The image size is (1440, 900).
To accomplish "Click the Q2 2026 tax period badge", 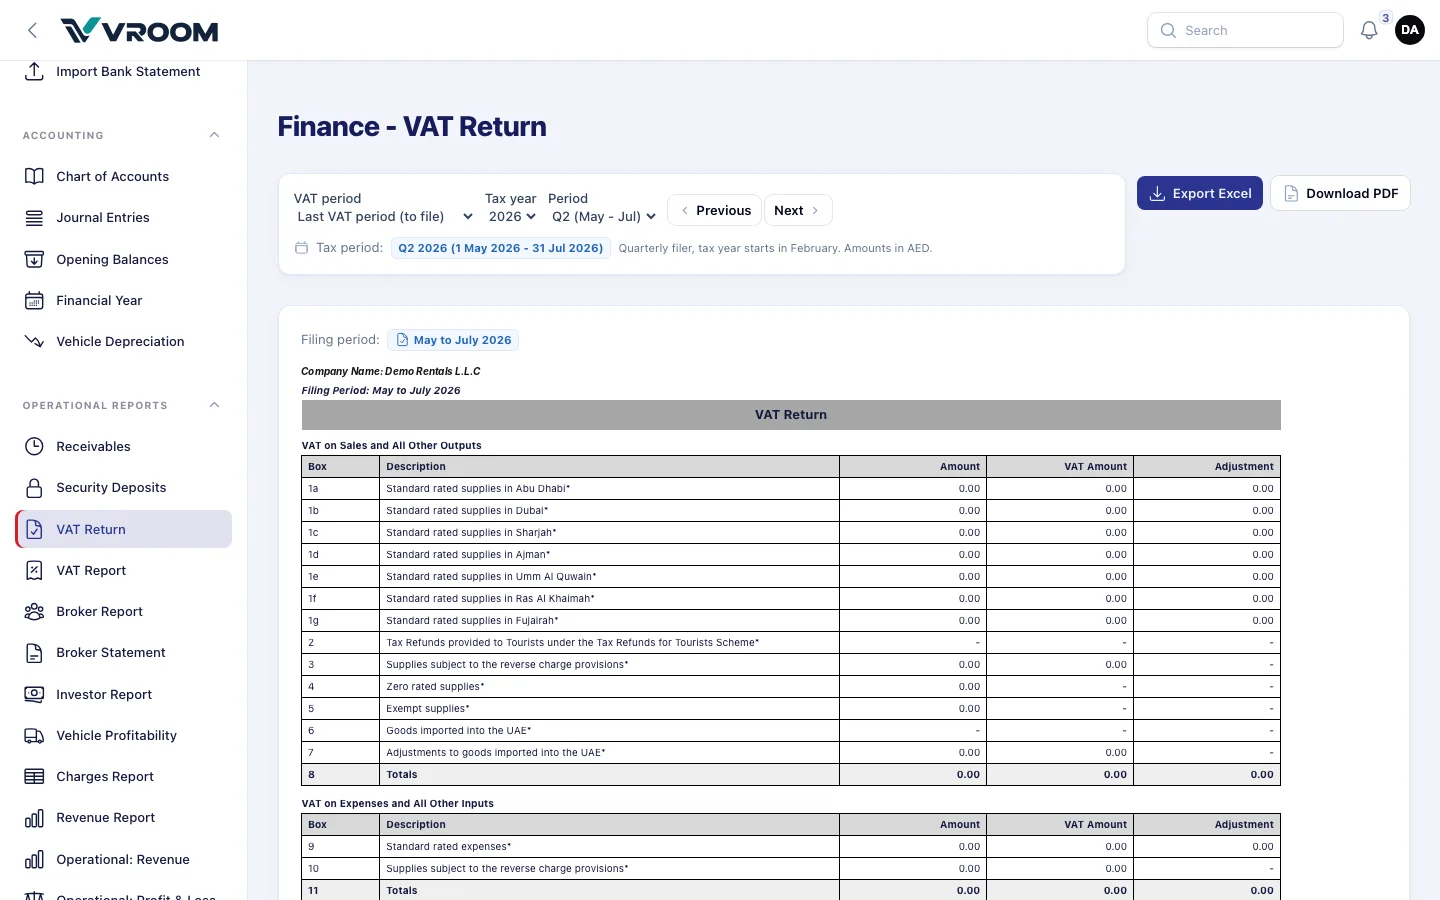I will pos(501,248).
